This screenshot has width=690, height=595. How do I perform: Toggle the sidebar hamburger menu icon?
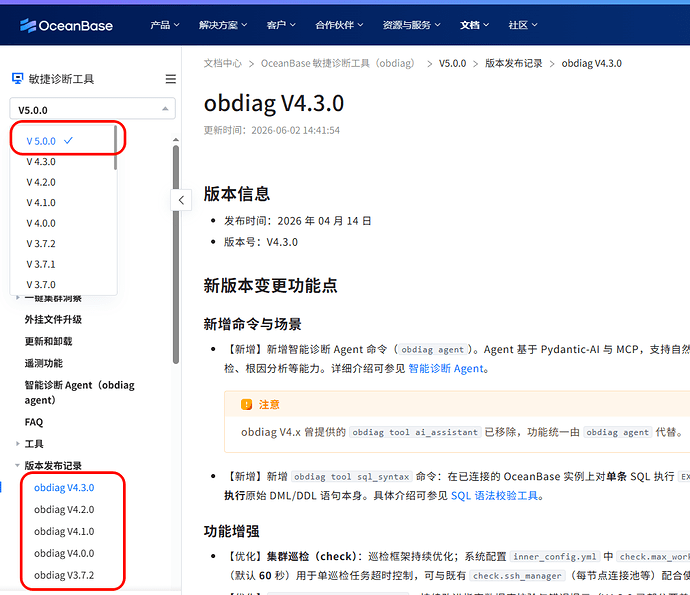[x=171, y=79]
